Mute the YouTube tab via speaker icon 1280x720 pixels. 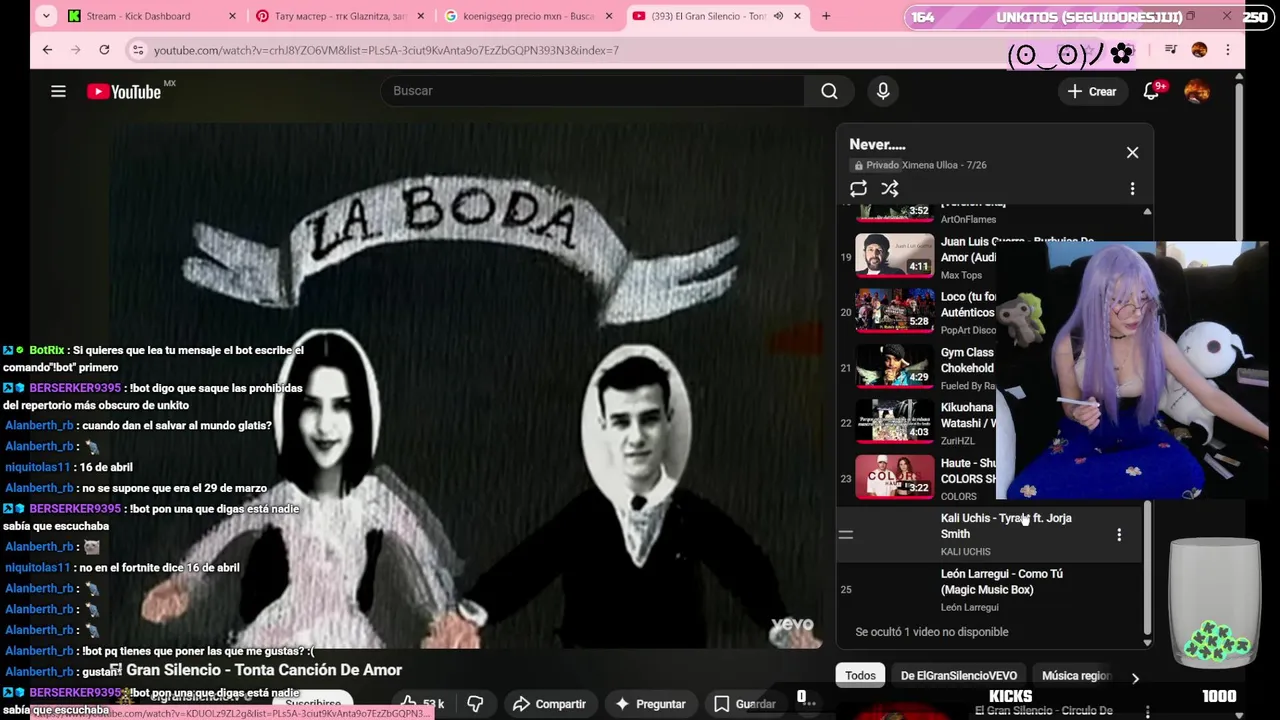(778, 16)
